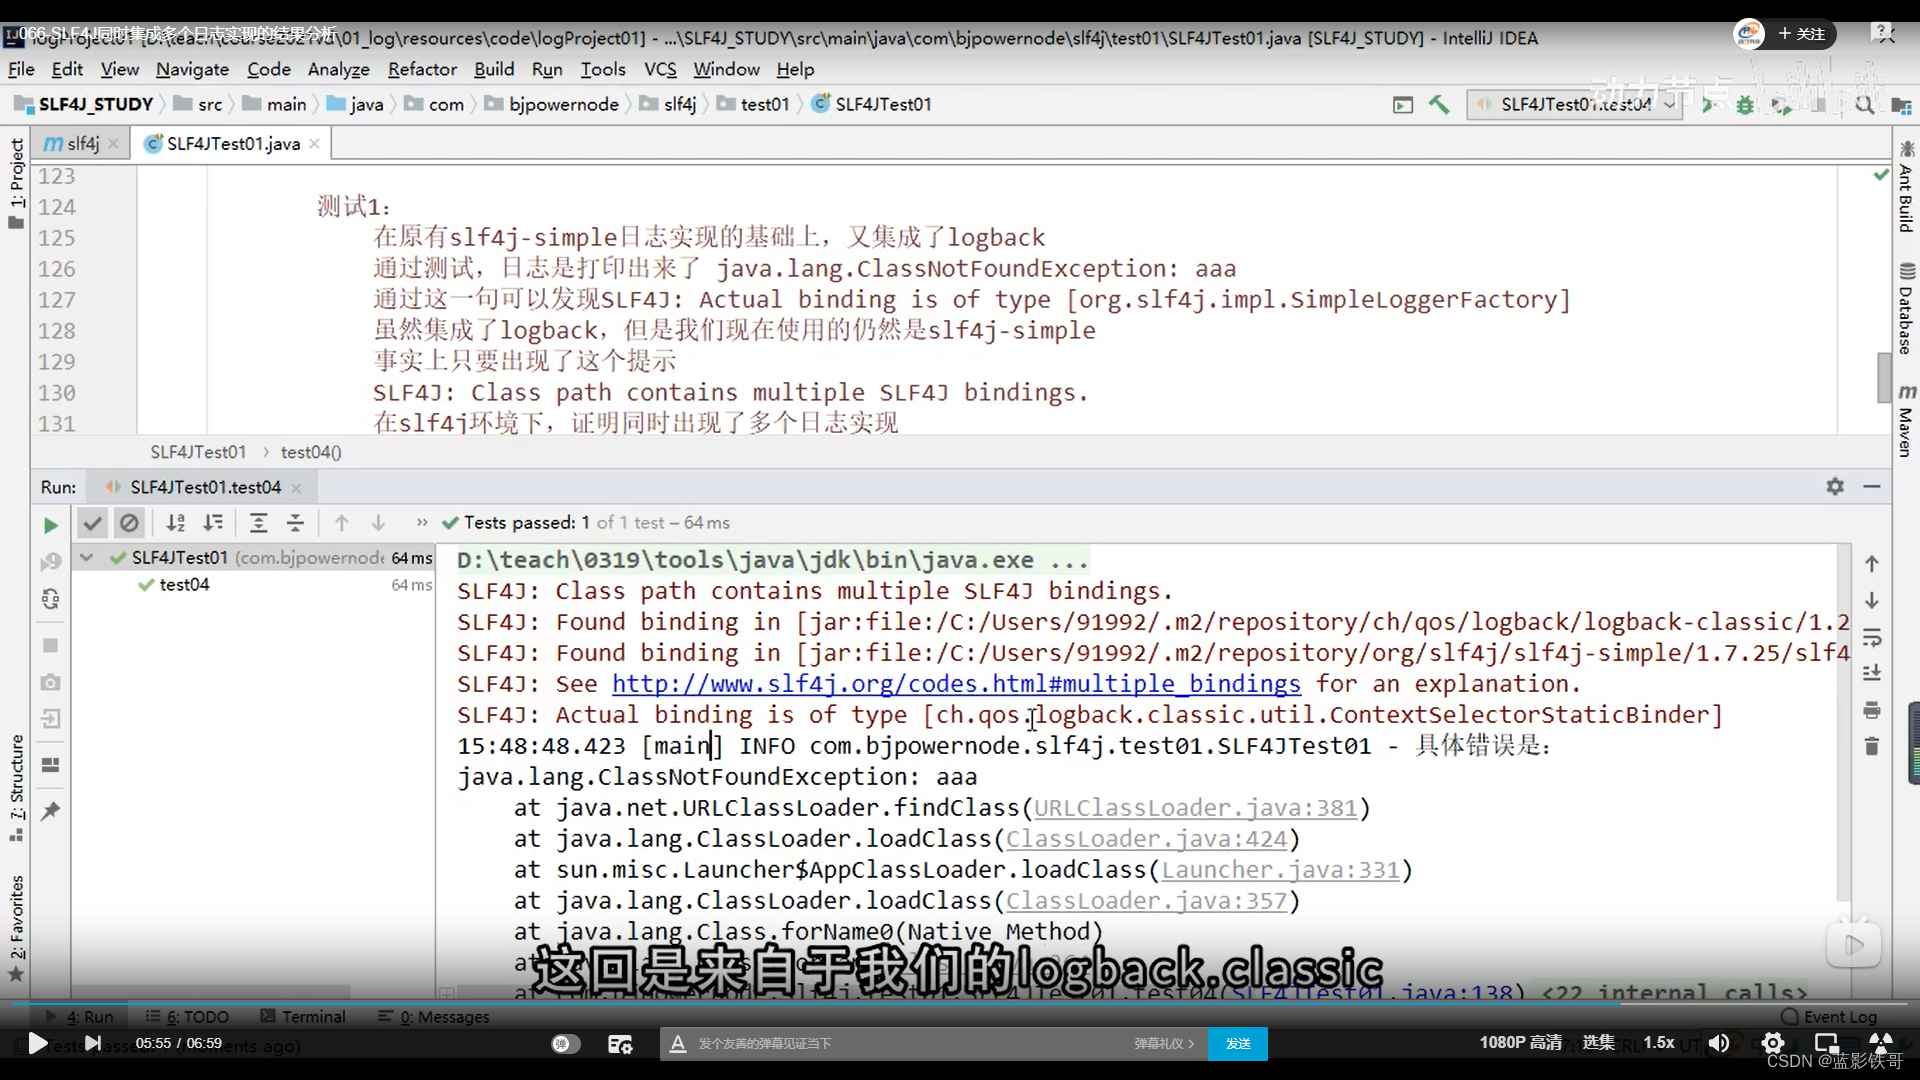
Task: Close the SLF4JTest01.java editor tab
Action: [314, 144]
